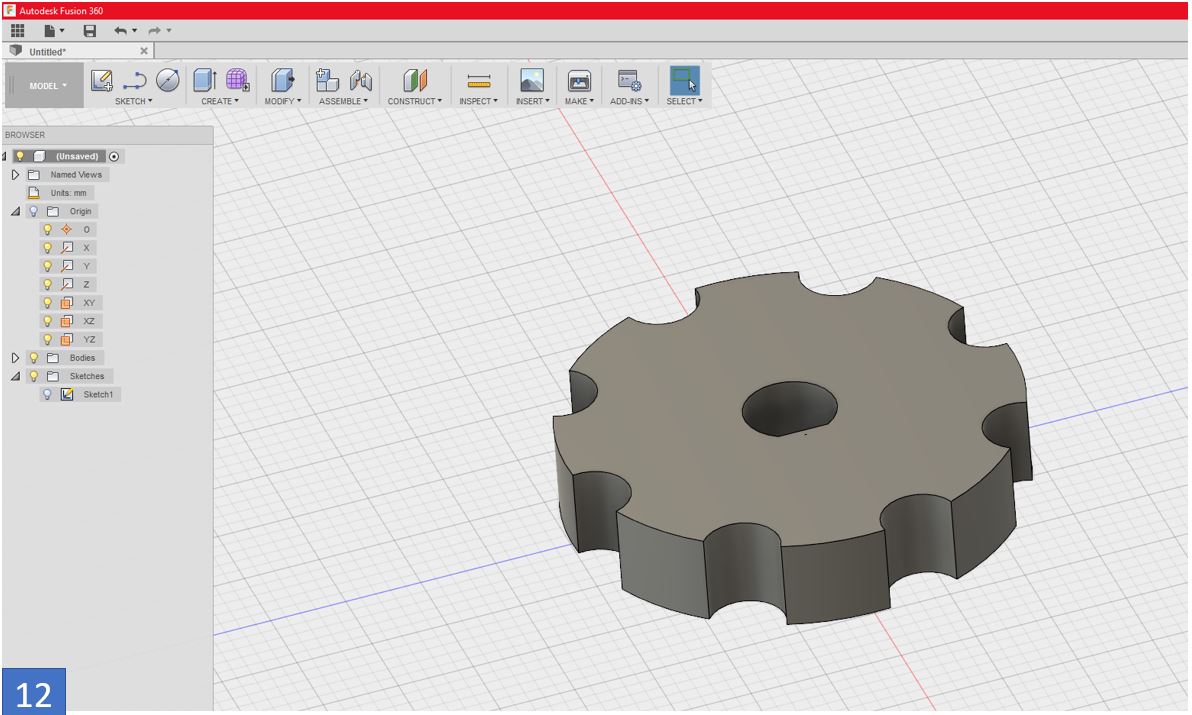Viewport: 1192px width, 715px height.
Task: Click the Insert image icon
Action: (x=532, y=81)
